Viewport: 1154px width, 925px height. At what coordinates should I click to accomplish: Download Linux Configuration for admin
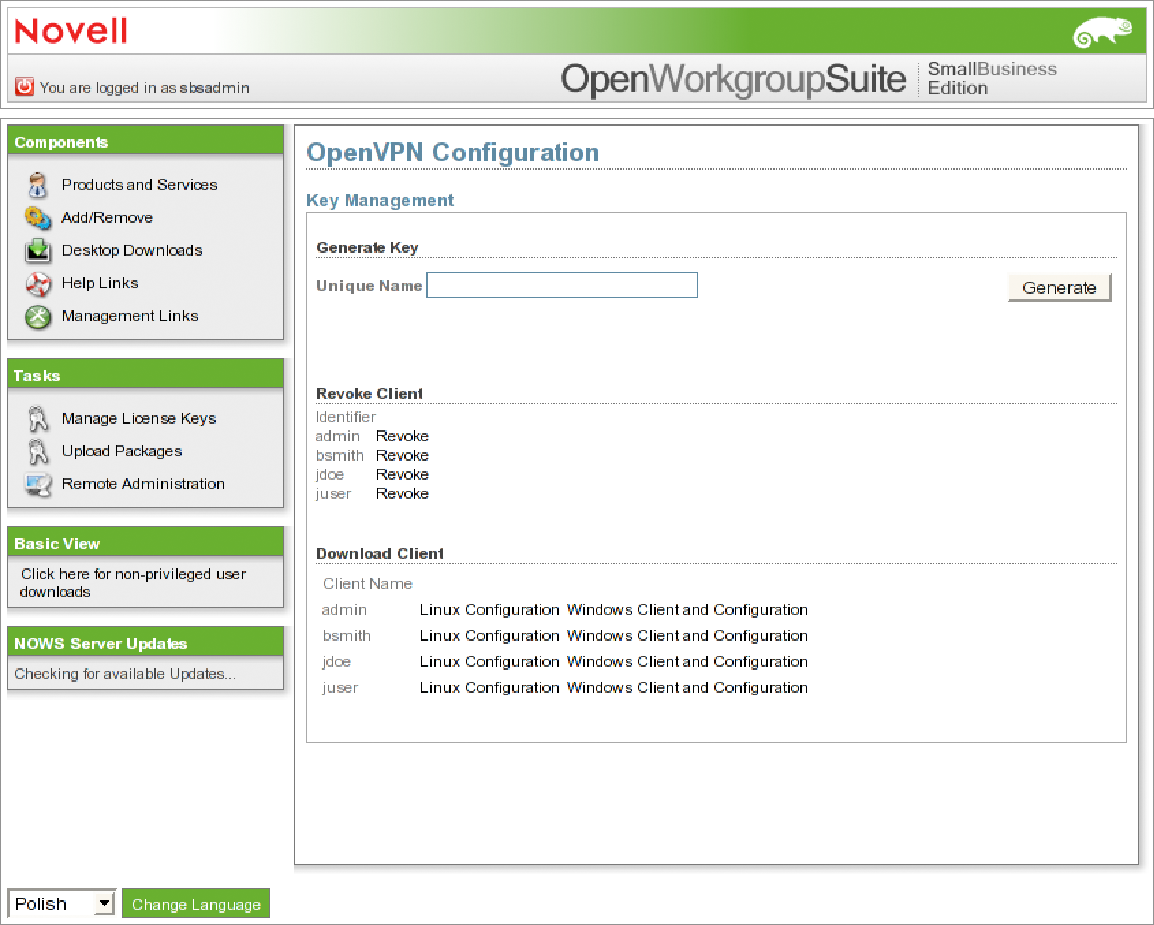pos(489,610)
